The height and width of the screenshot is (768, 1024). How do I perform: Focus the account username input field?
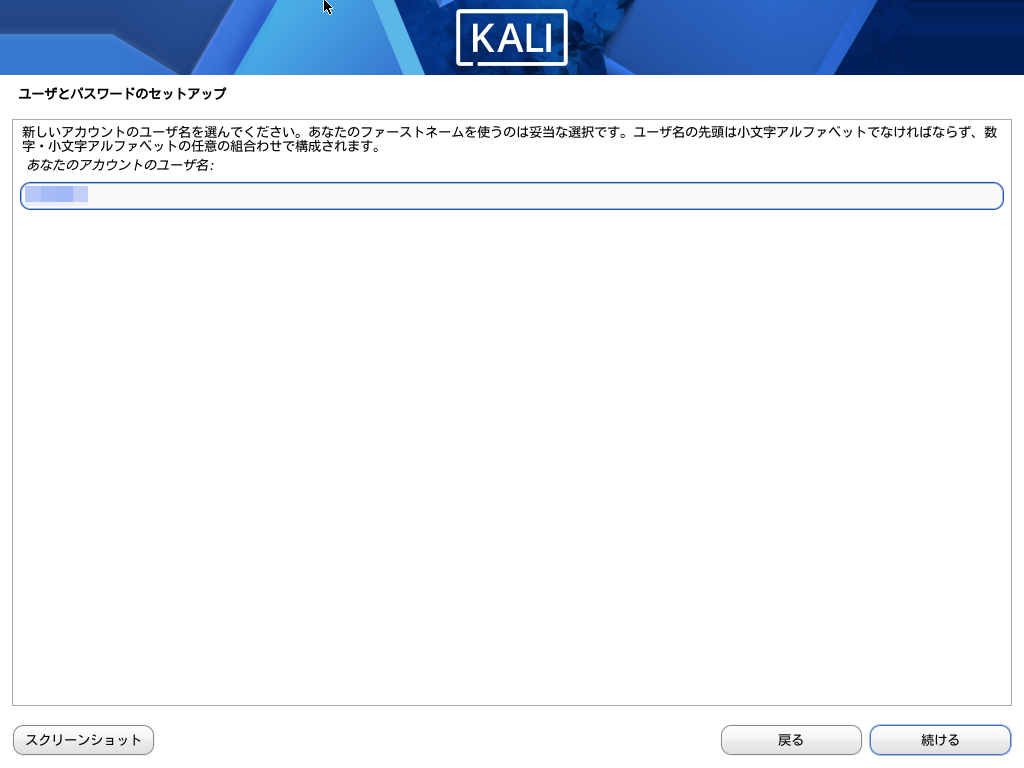[x=511, y=196]
